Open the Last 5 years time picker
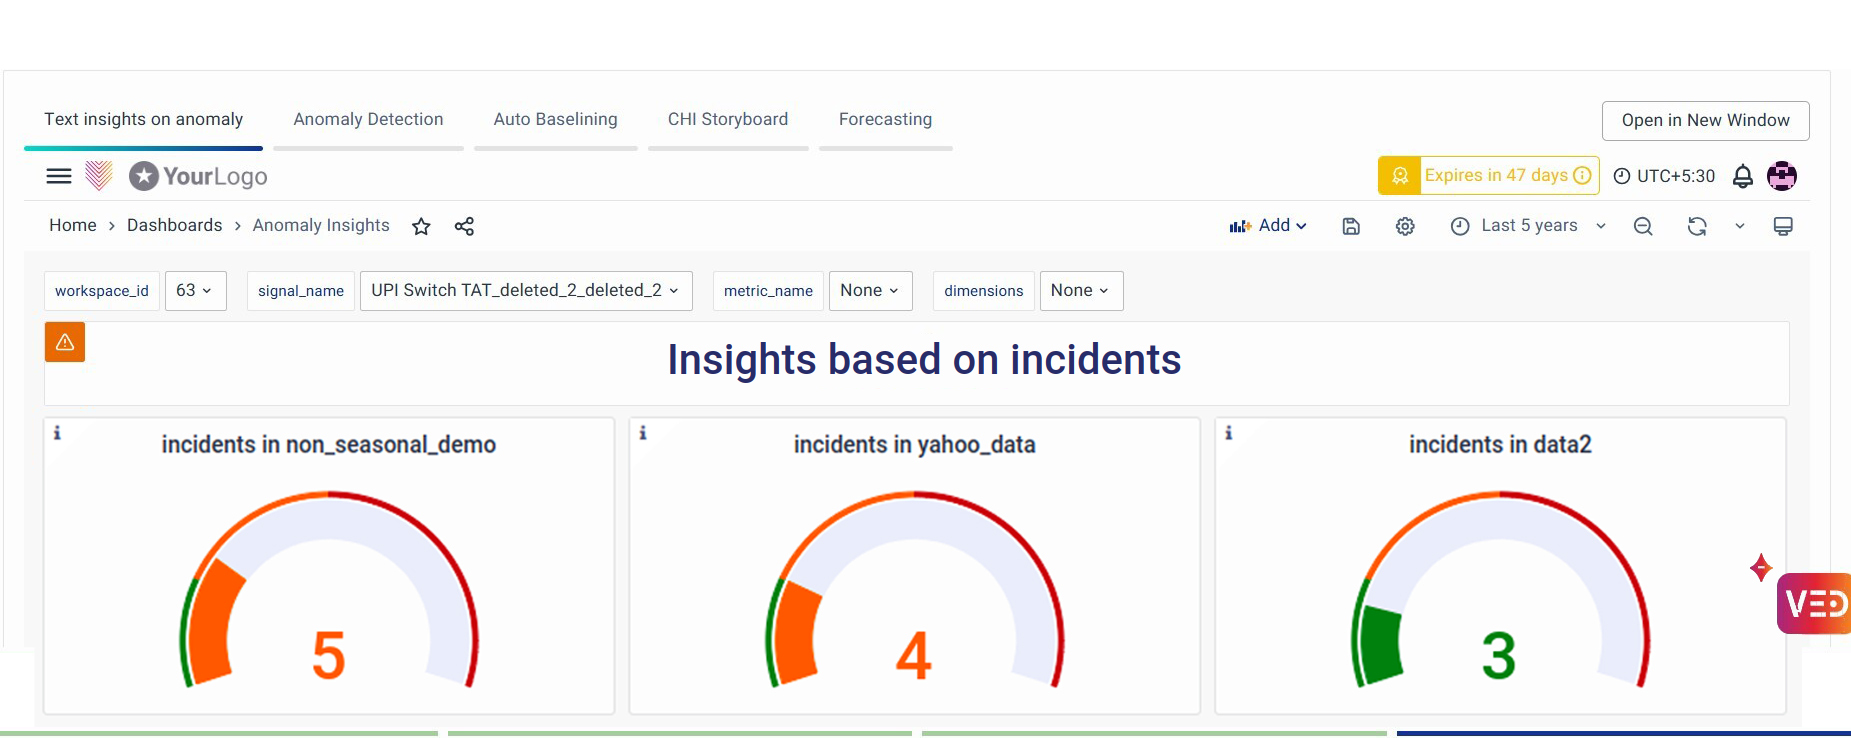 tap(1528, 226)
